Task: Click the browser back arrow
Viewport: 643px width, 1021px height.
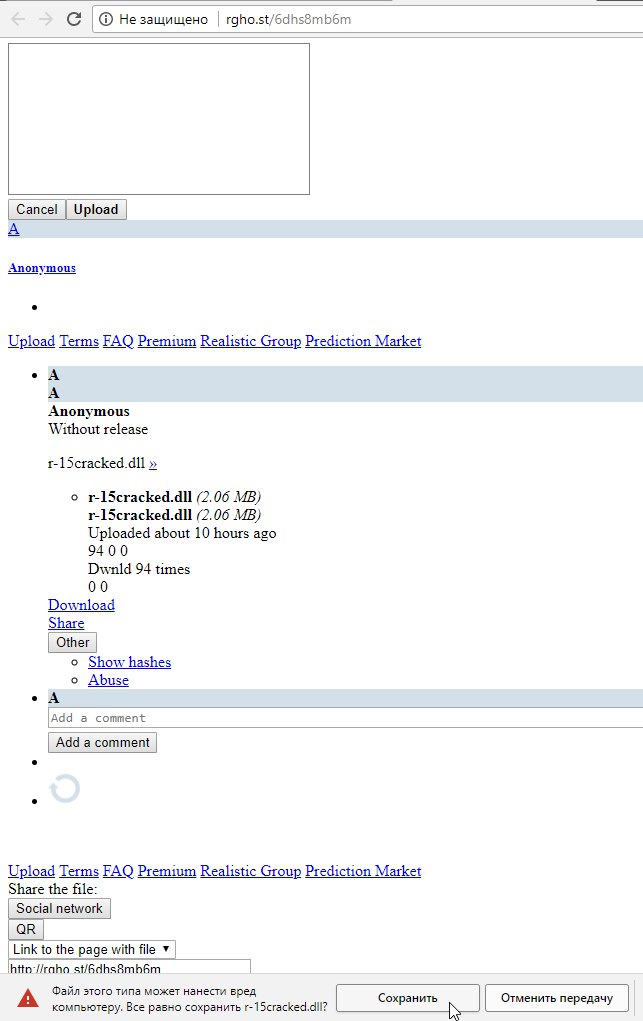Action: (18, 19)
